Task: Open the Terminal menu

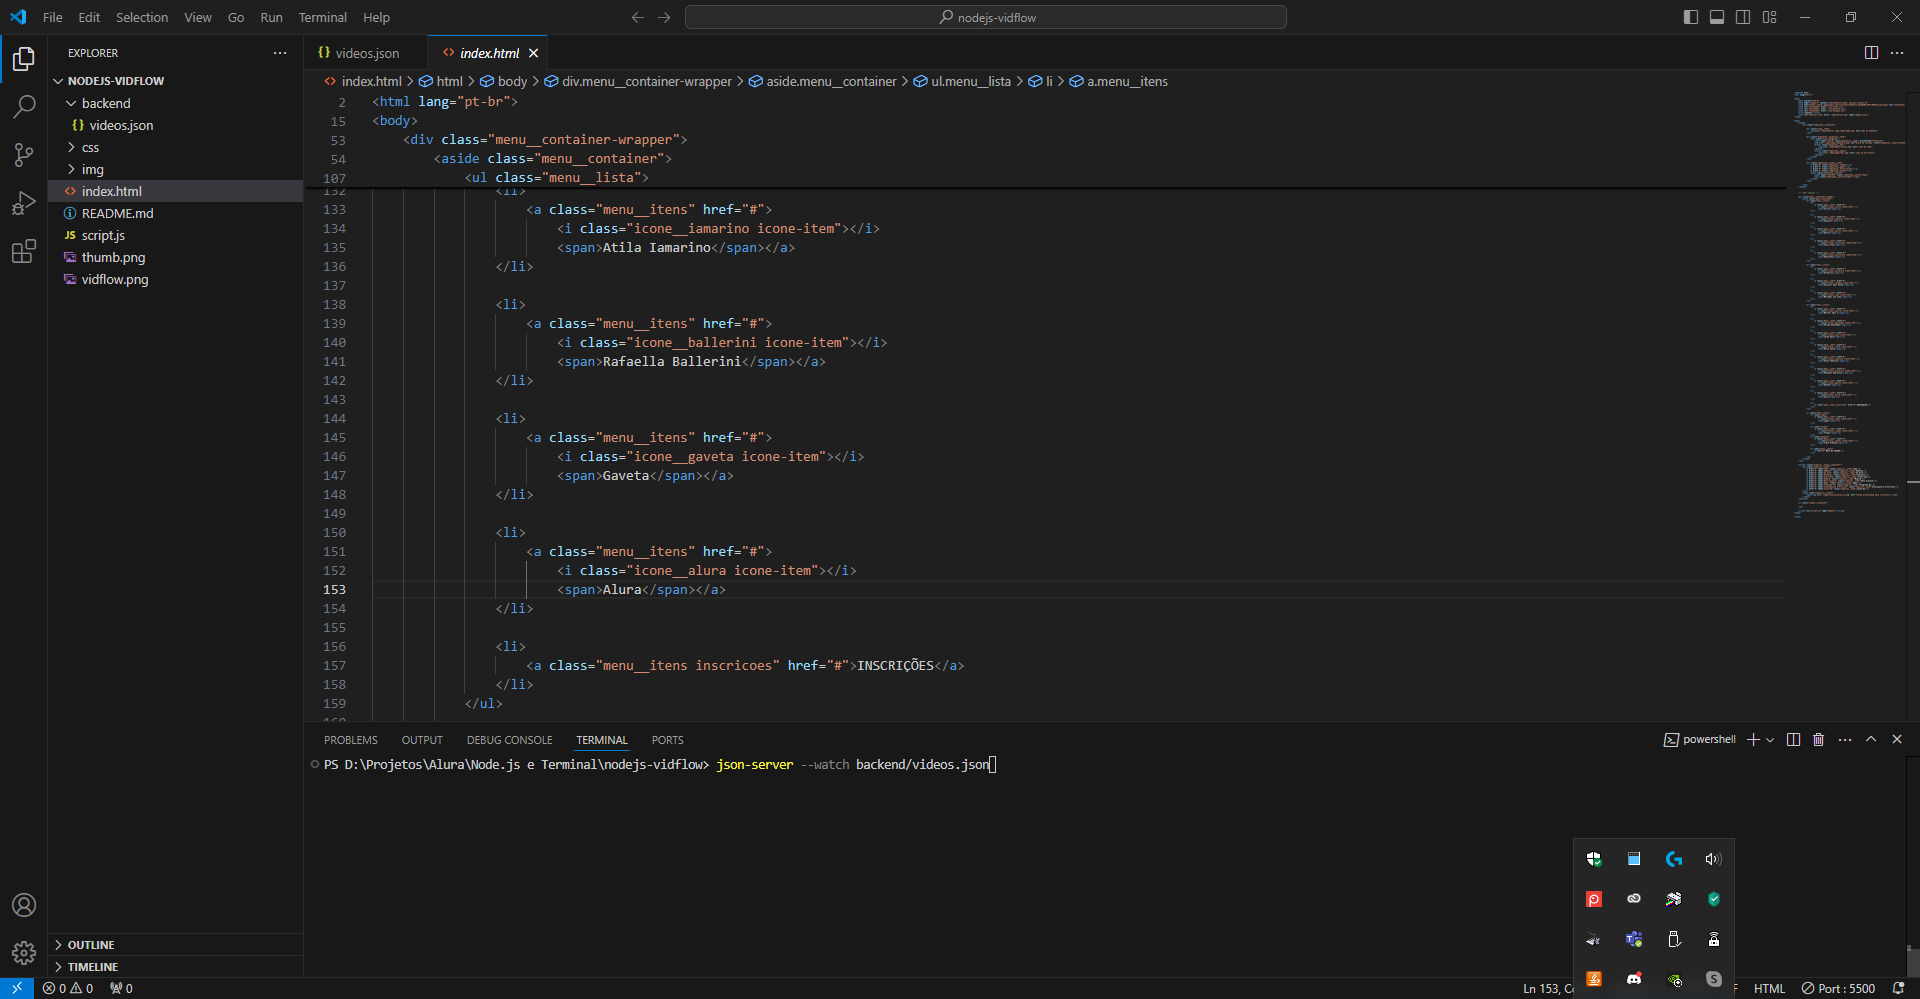Action: [x=323, y=17]
